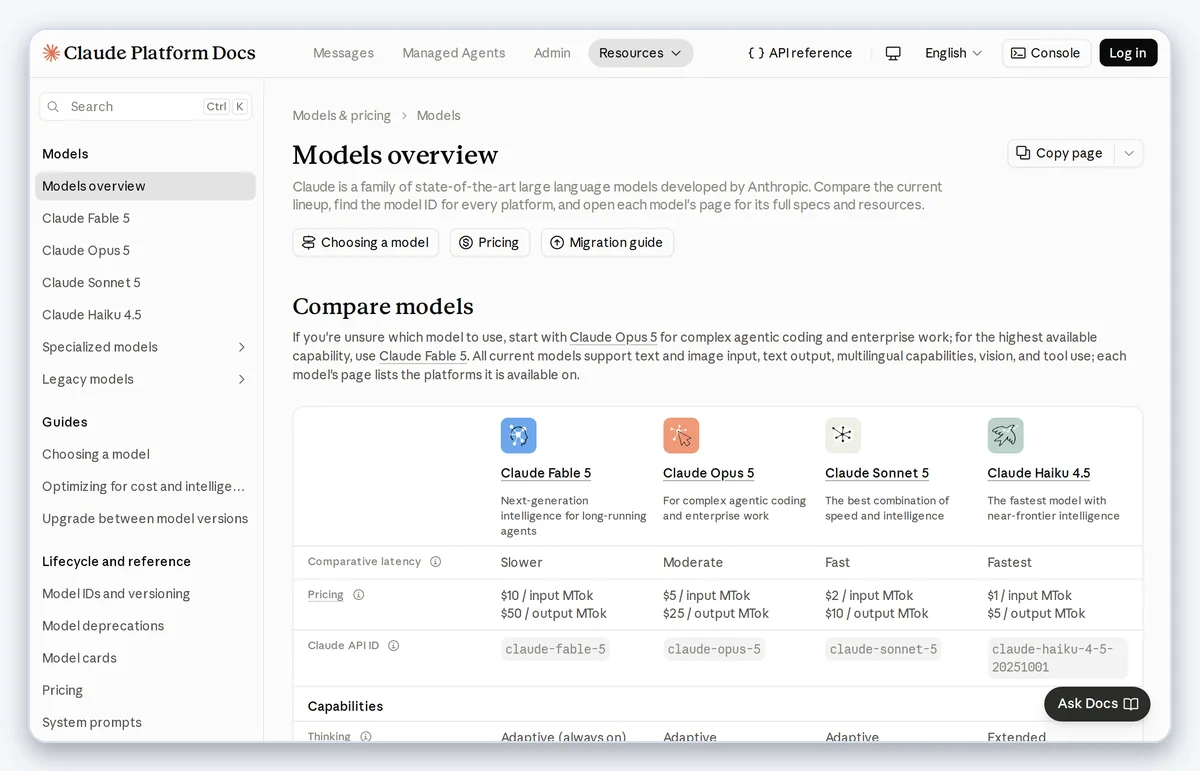The height and width of the screenshot is (771, 1200).
Task: Click Claude Opus 5 table heading link
Action: [x=709, y=473]
